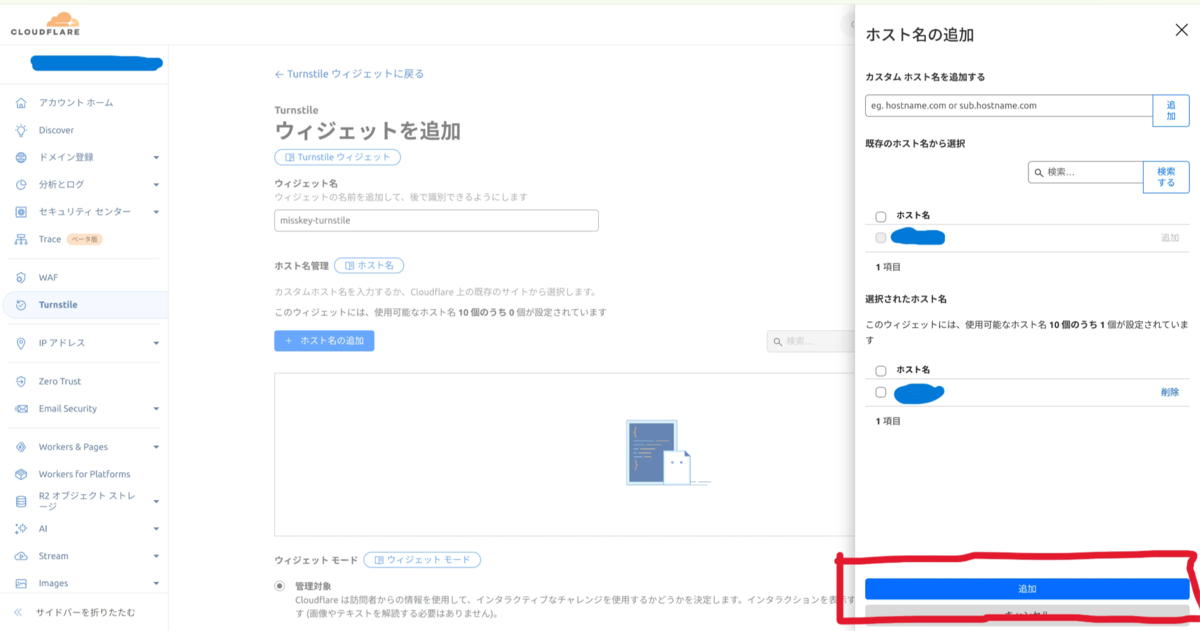Viewport: 1200px width, 631px height.
Task: Expand the 分析とログ menu arrow
Action: 156,185
